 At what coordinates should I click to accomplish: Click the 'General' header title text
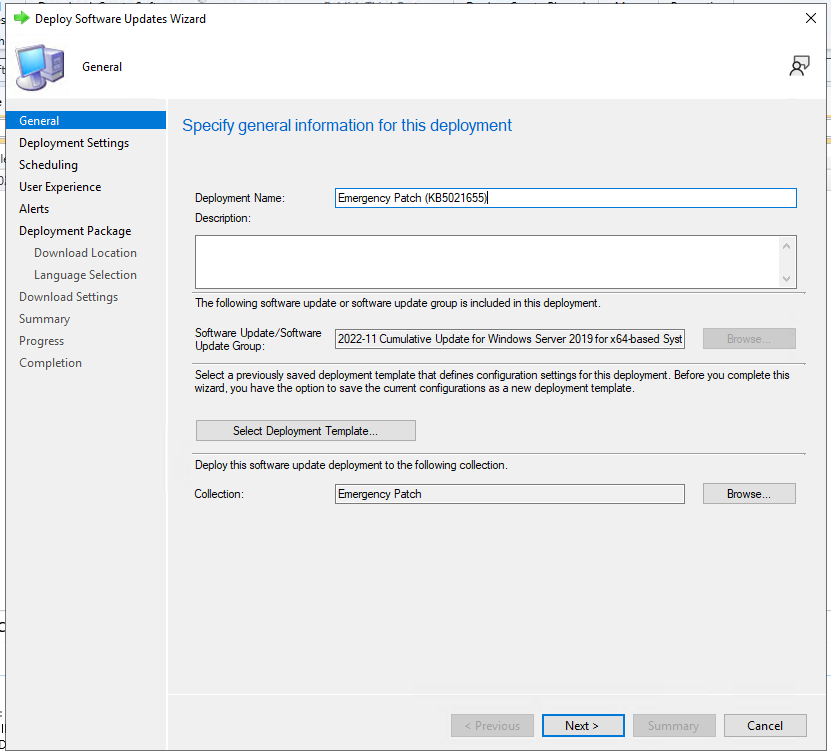tap(102, 67)
